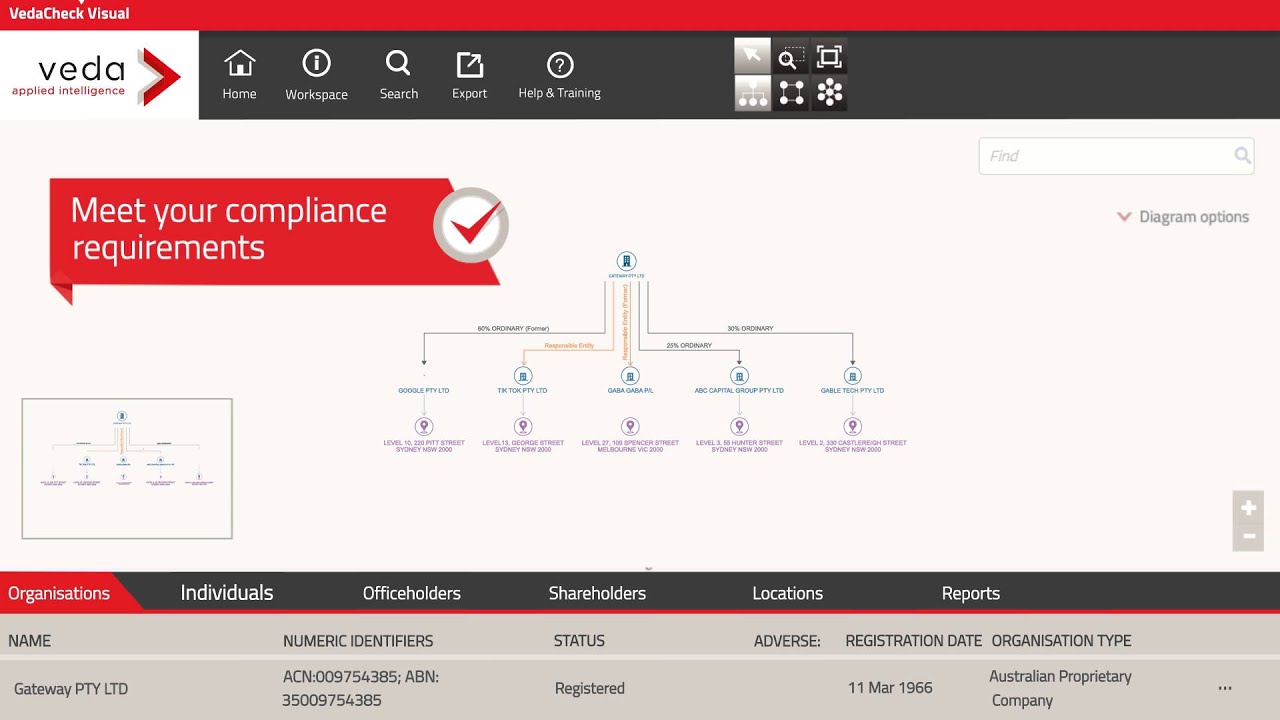Viewport: 1280px width, 720px height.
Task: Click the fit-to-screen icon
Action: [x=829, y=56]
